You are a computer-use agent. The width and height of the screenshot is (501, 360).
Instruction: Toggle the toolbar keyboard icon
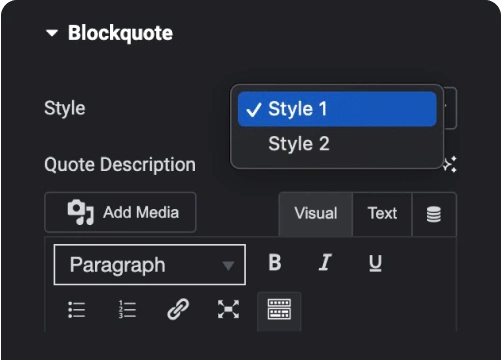[279, 310]
